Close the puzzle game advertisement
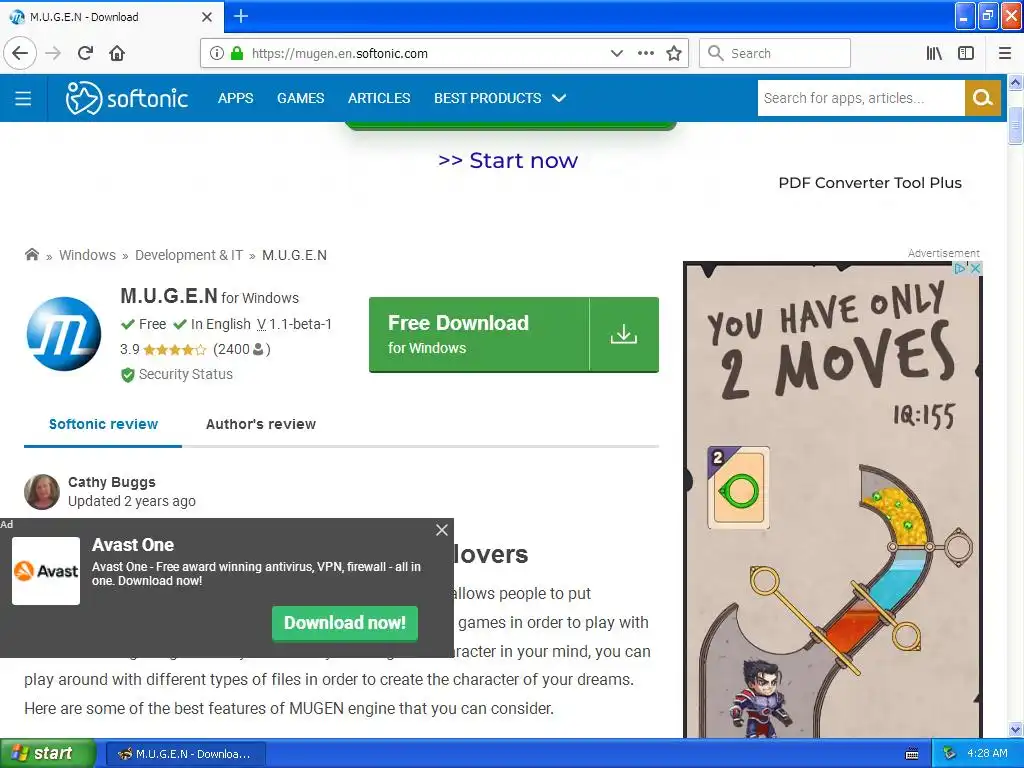This screenshot has width=1024, height=768. point(975,268)
